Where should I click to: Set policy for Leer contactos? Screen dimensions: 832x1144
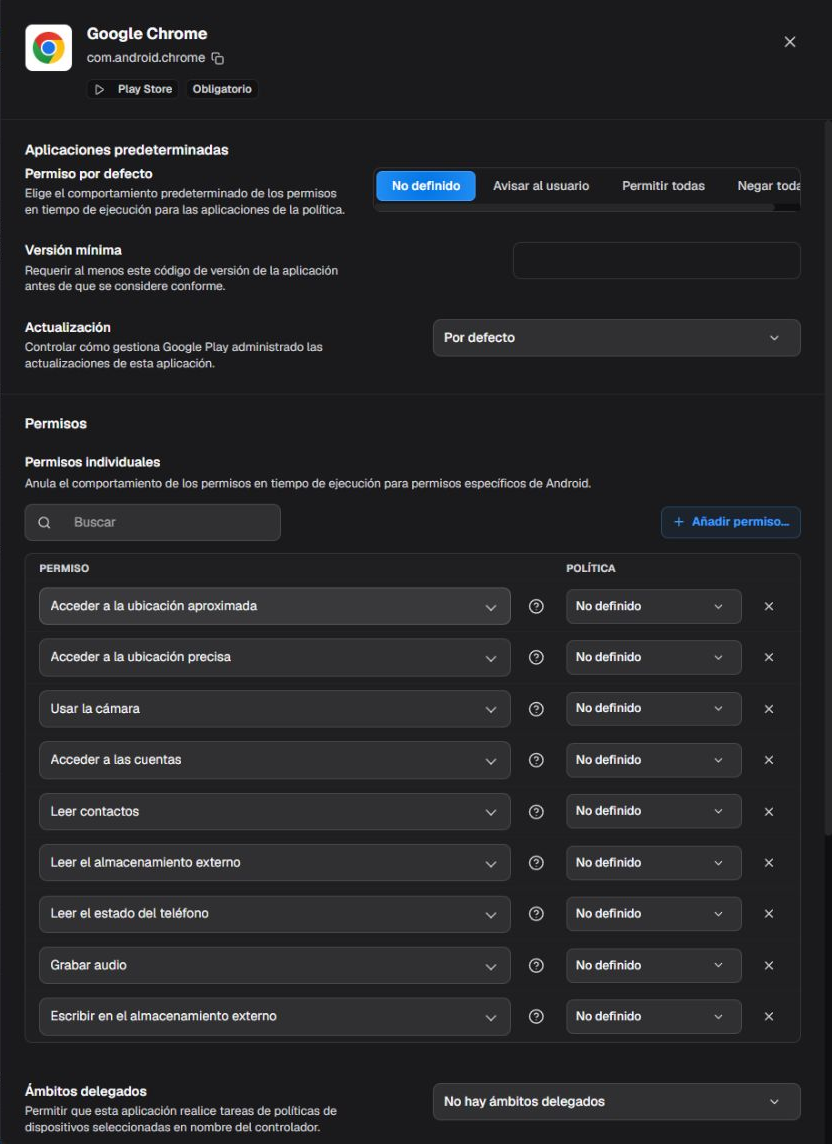pos(654,811)
